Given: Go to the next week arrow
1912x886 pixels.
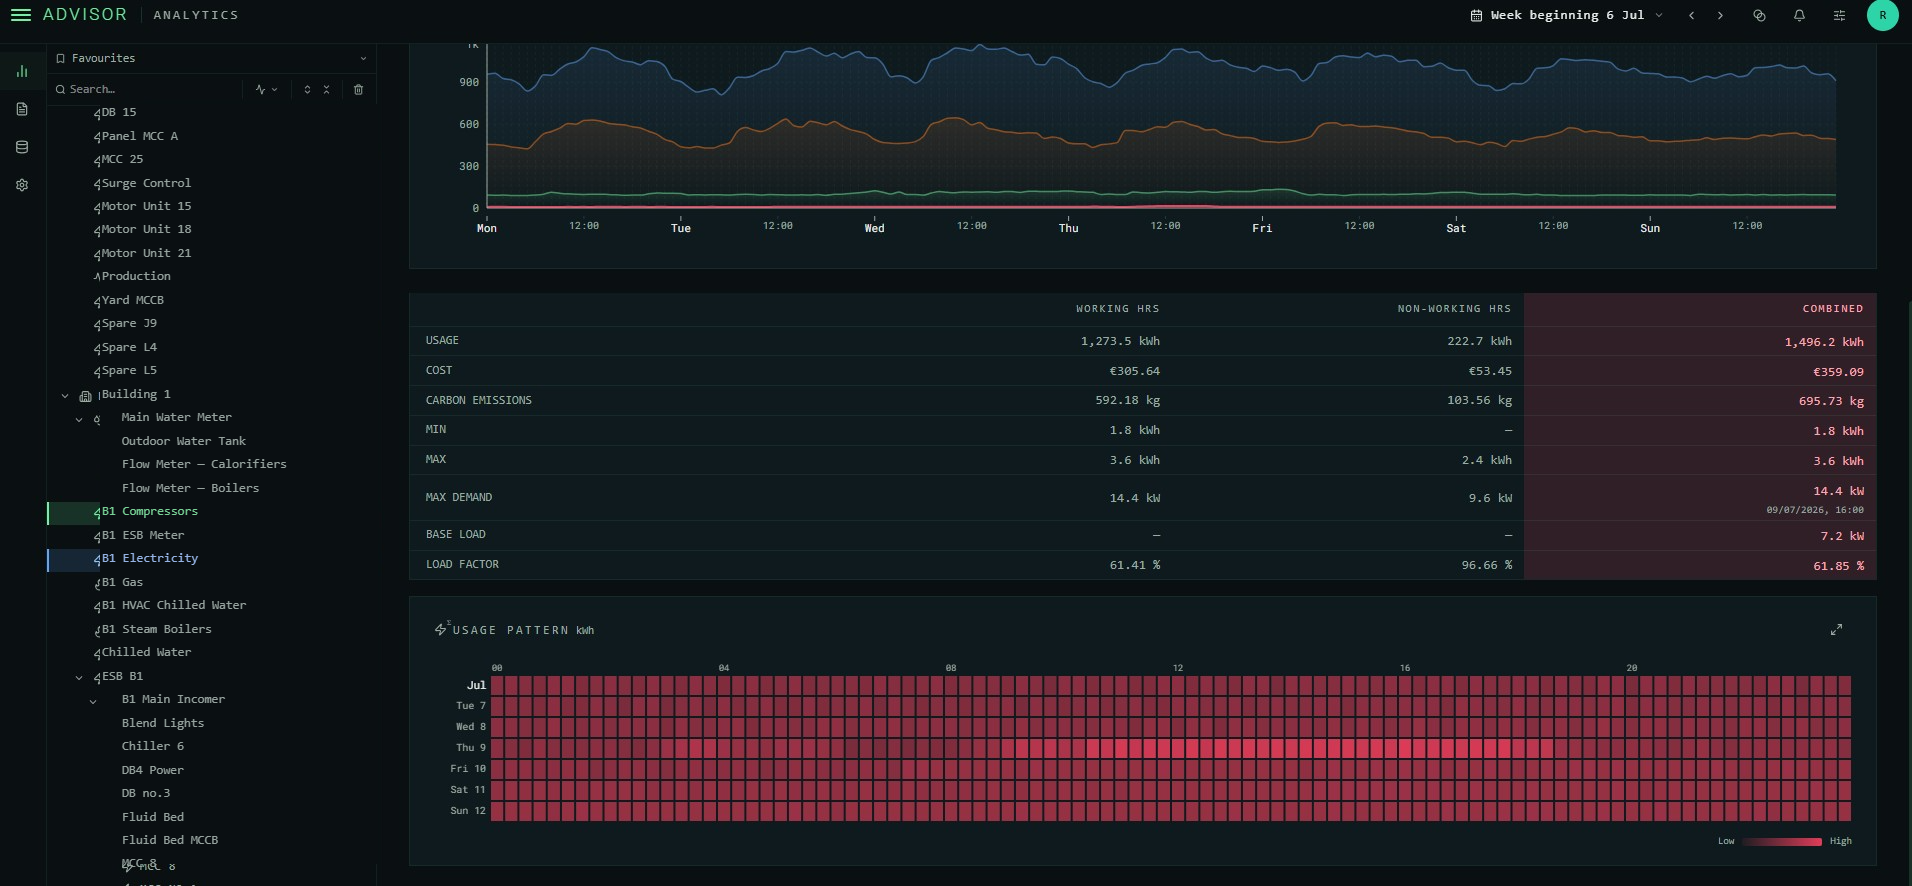Looking at the screenshot, I should click(1720, 15).
